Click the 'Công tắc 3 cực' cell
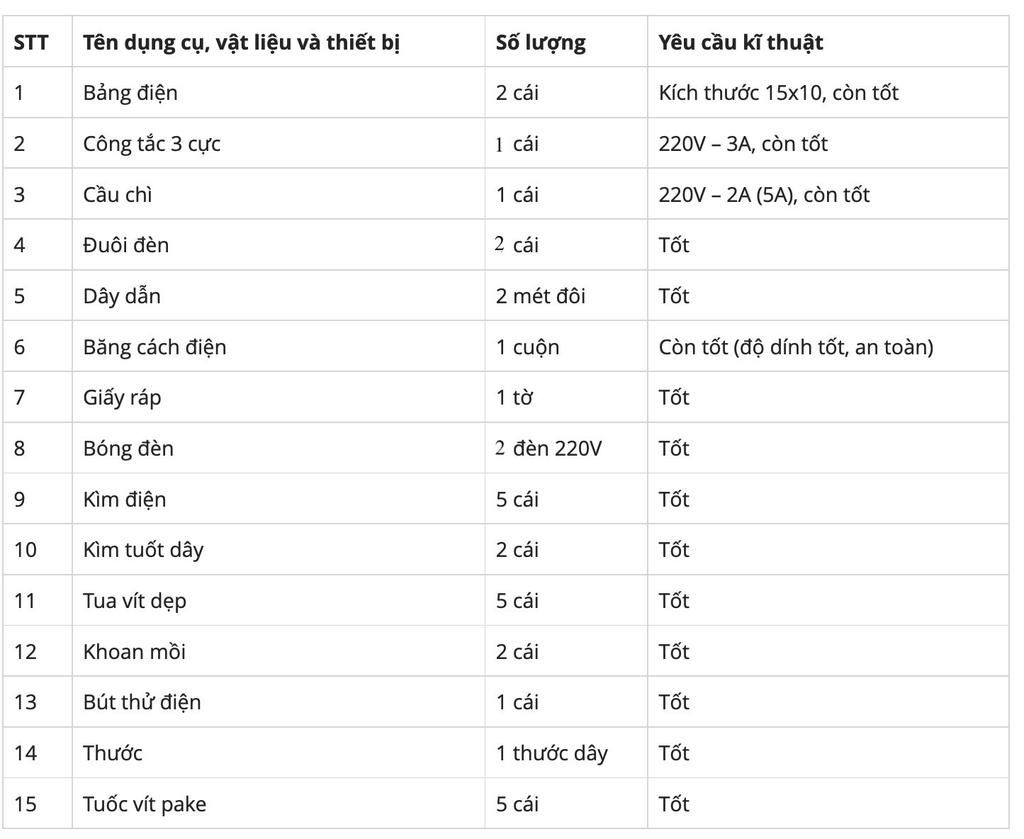1024x839 pixels. tap(152, 144)
